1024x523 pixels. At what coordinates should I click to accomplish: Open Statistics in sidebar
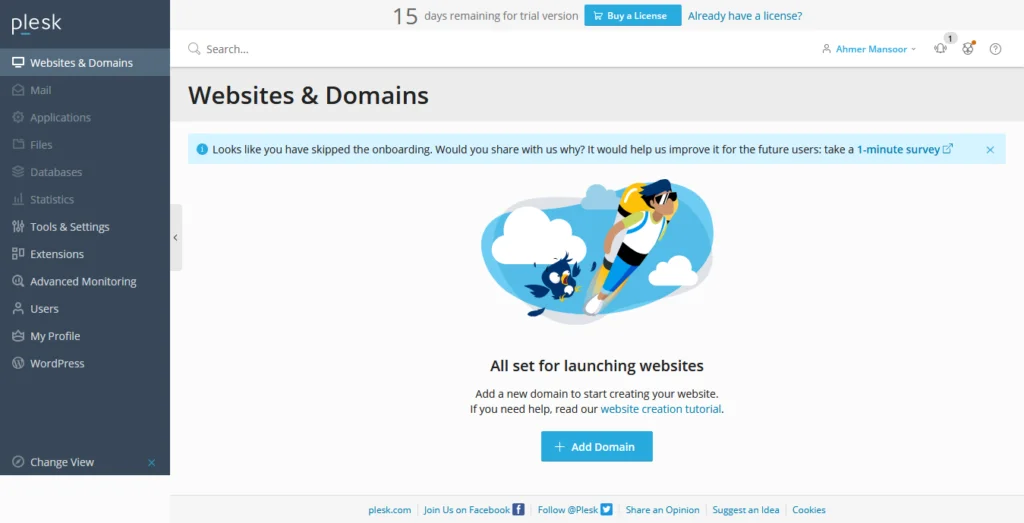(x=85, y=200)
